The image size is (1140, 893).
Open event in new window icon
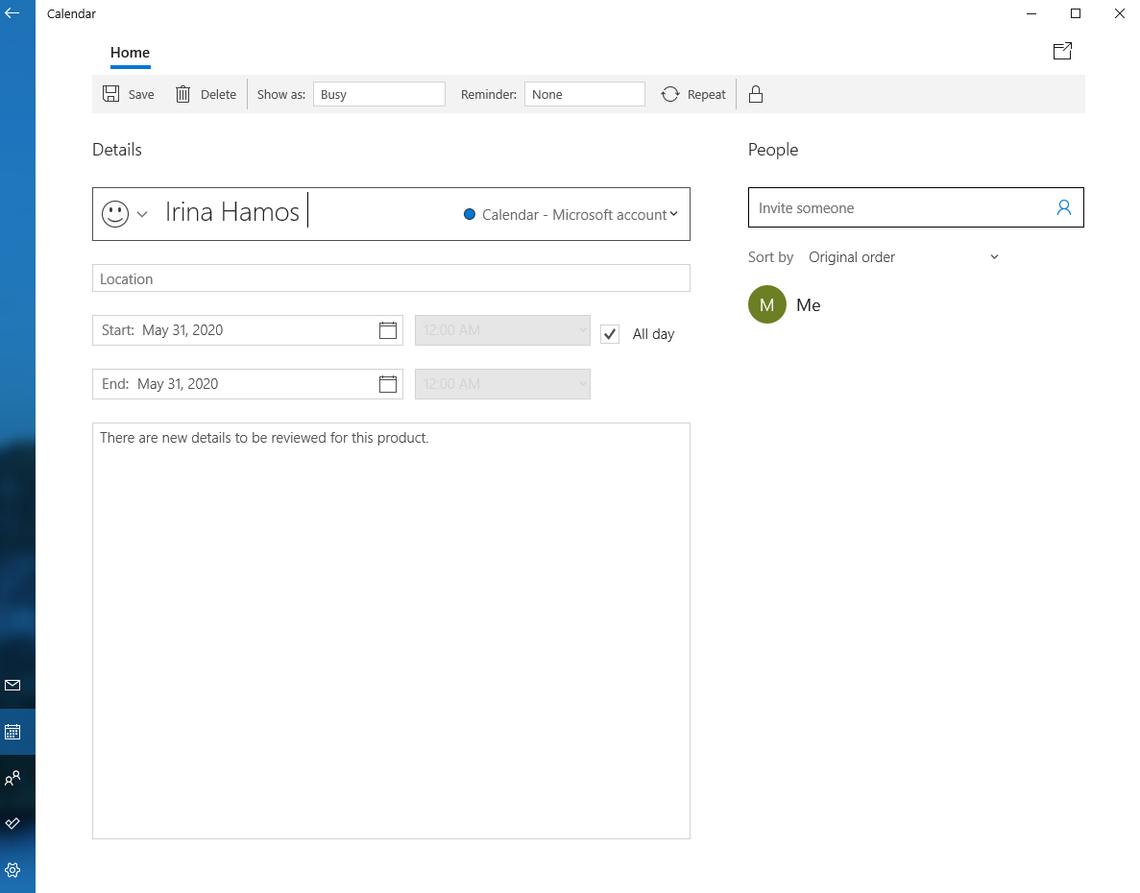pos(1062,50)
